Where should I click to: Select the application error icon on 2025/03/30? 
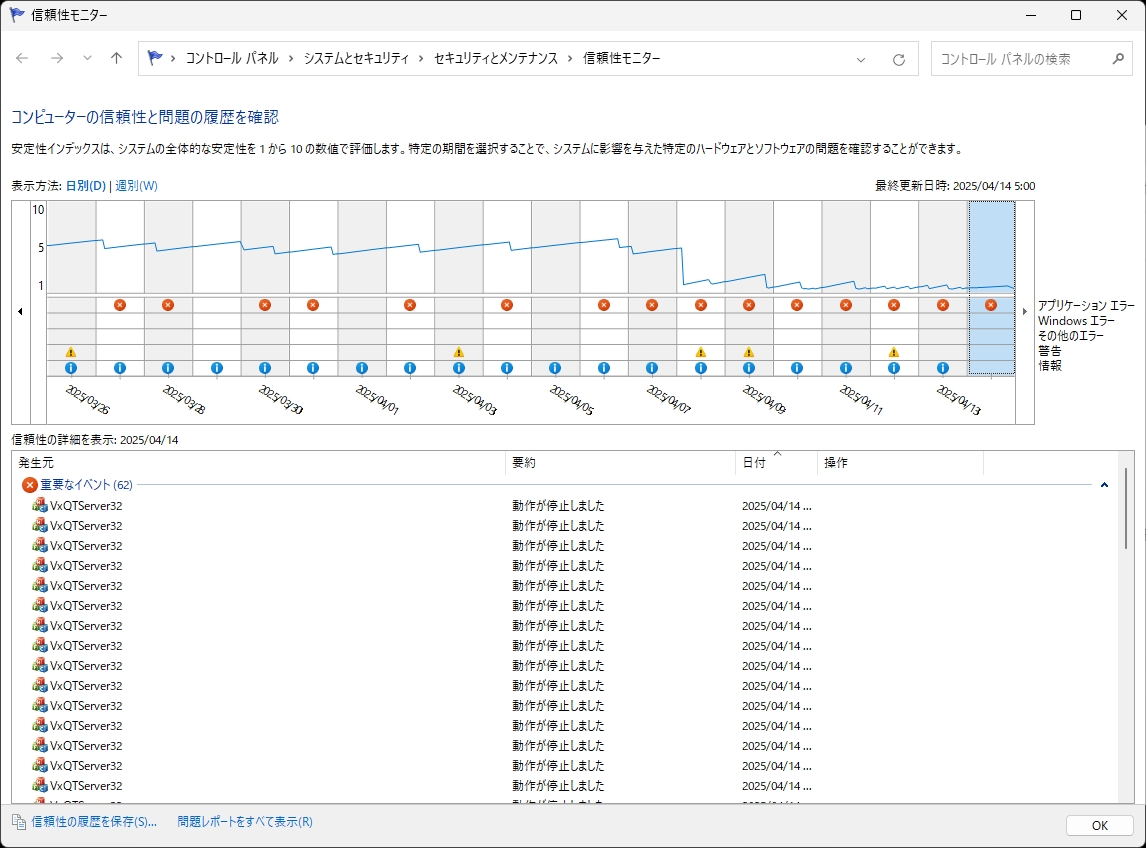265,305
